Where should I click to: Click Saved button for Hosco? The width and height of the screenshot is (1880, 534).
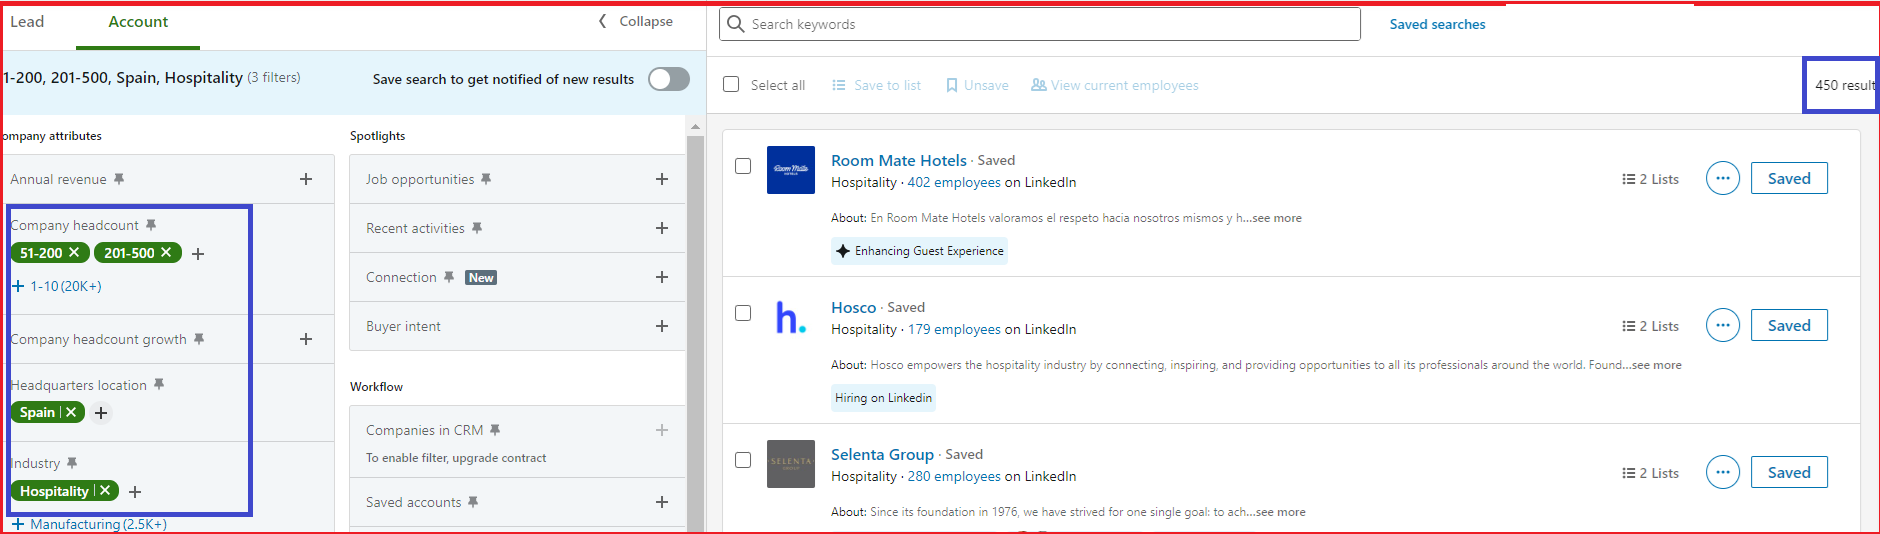click(1789, 325)
